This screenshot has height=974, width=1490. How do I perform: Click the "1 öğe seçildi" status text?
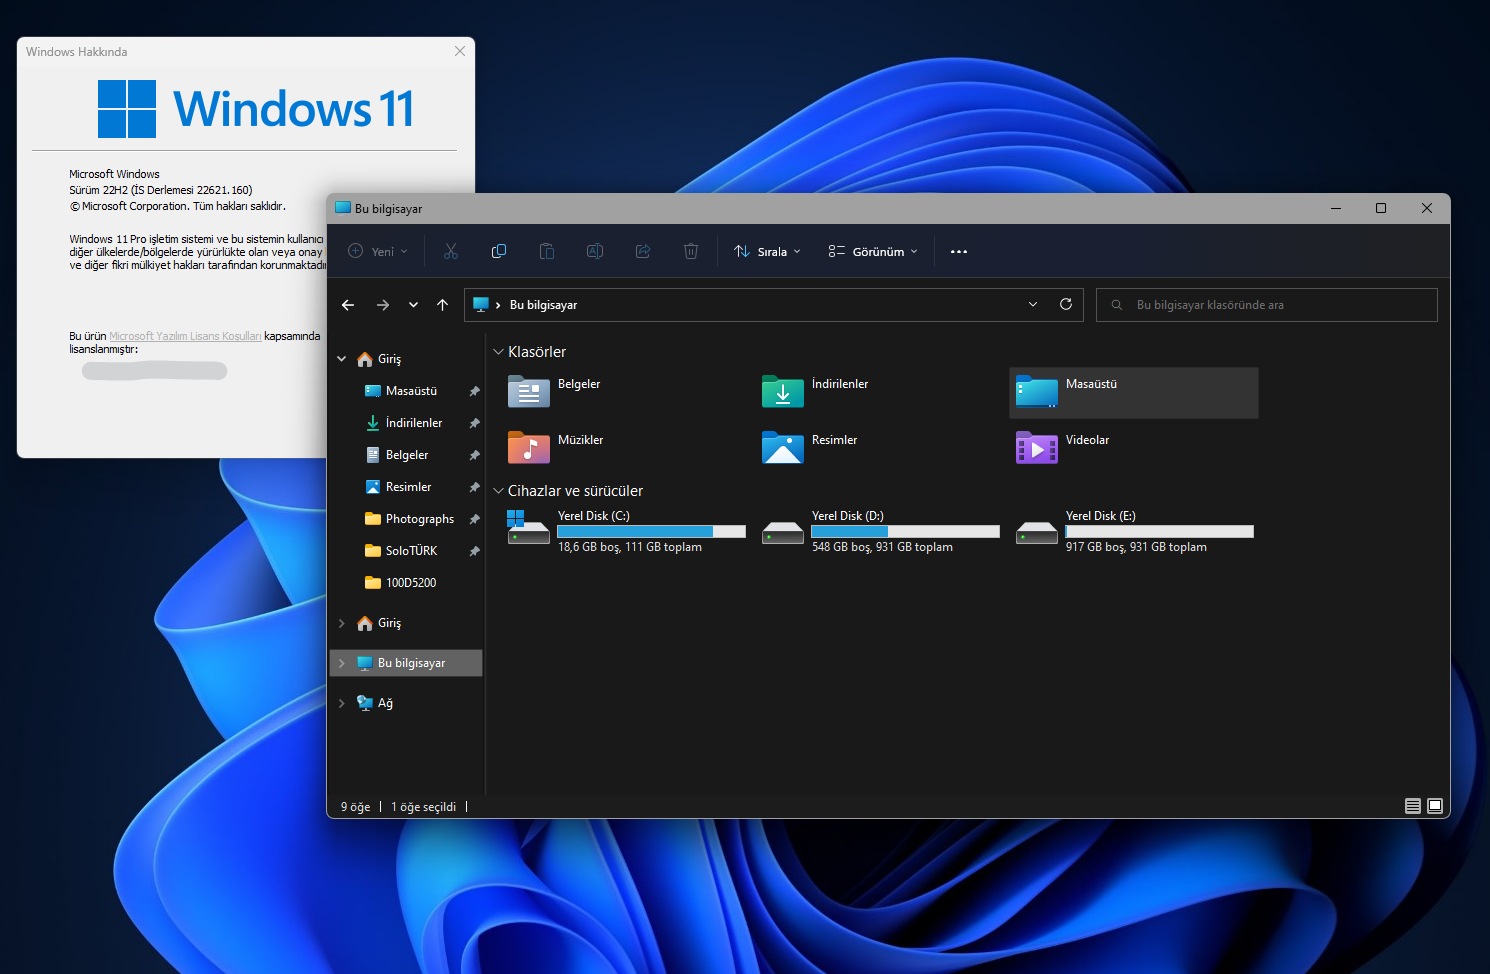point(423,807)
